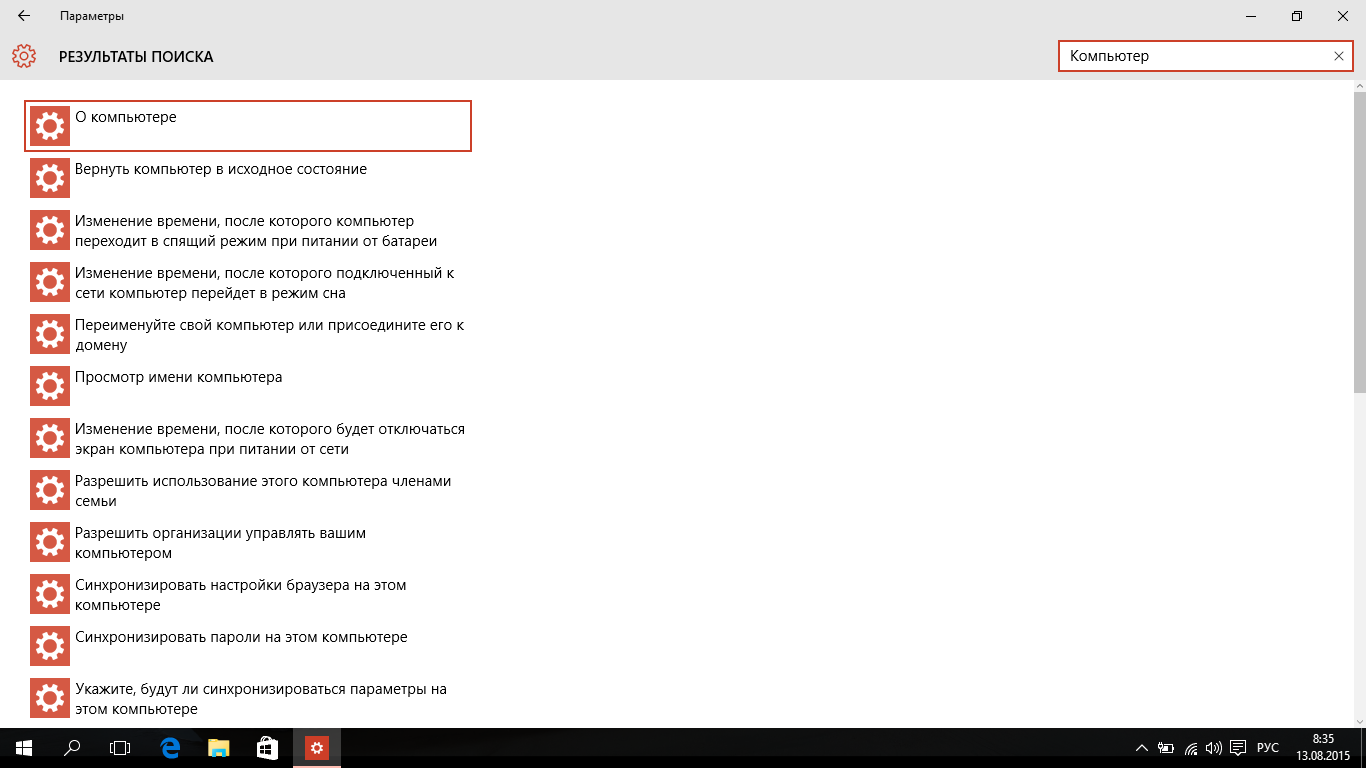
Task: Click the battery tray icon
Action: click(1166, 748)
